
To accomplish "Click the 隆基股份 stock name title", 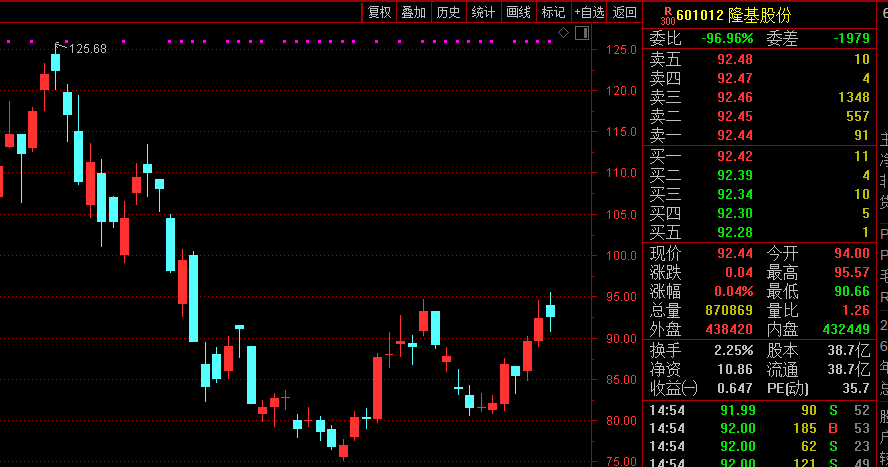I will point(759,15).
